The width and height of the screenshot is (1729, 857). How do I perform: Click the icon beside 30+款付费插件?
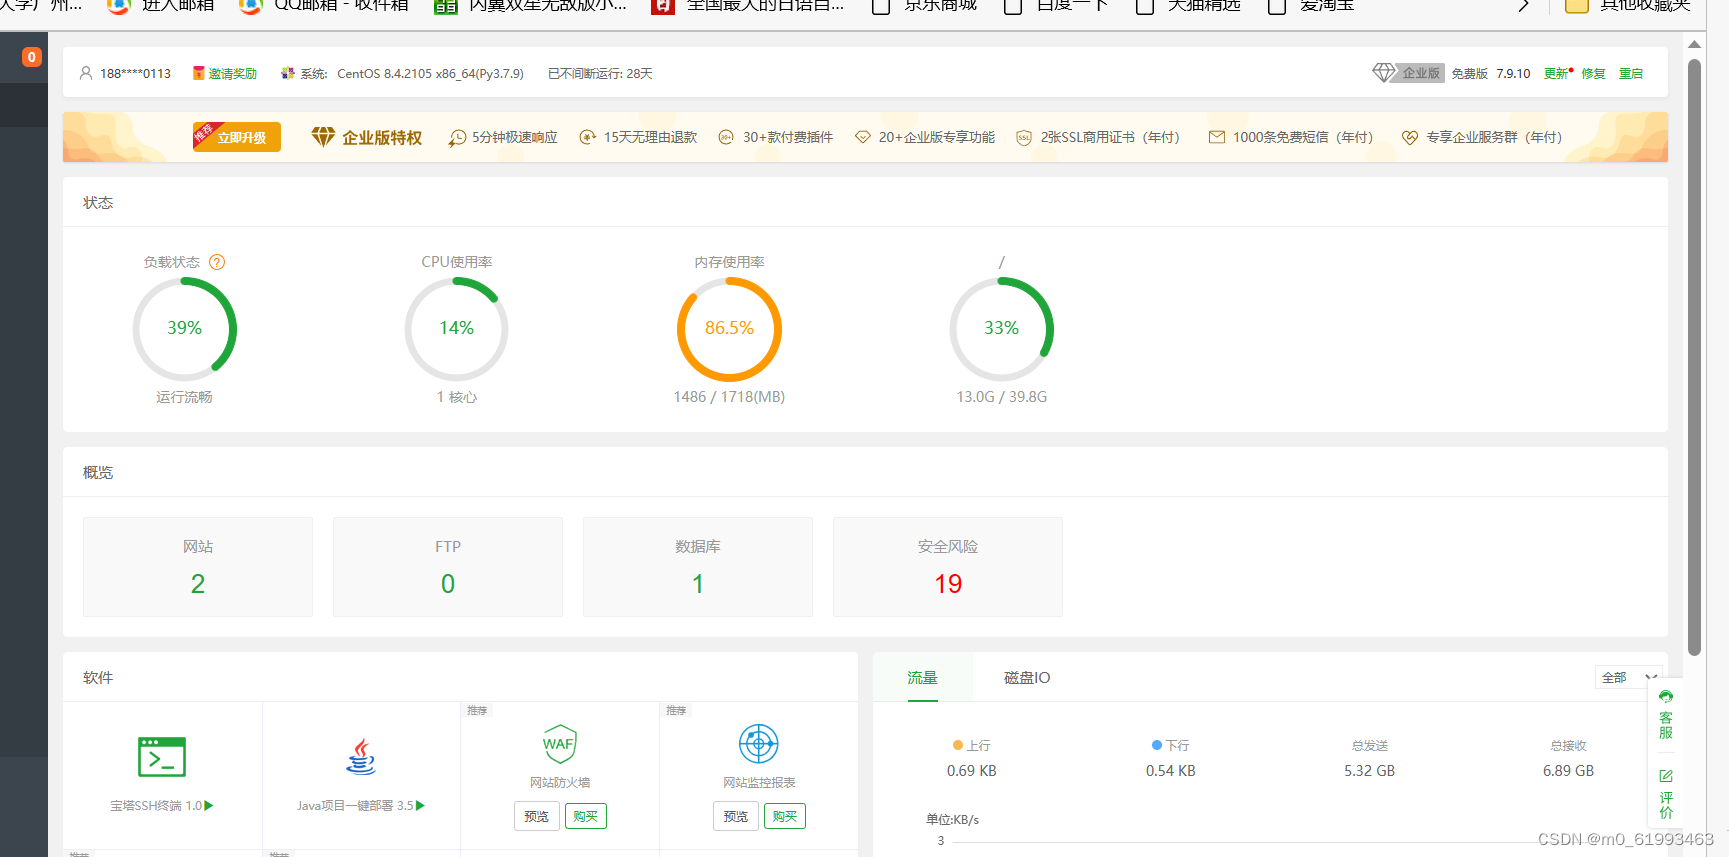[x=726, y=137]
